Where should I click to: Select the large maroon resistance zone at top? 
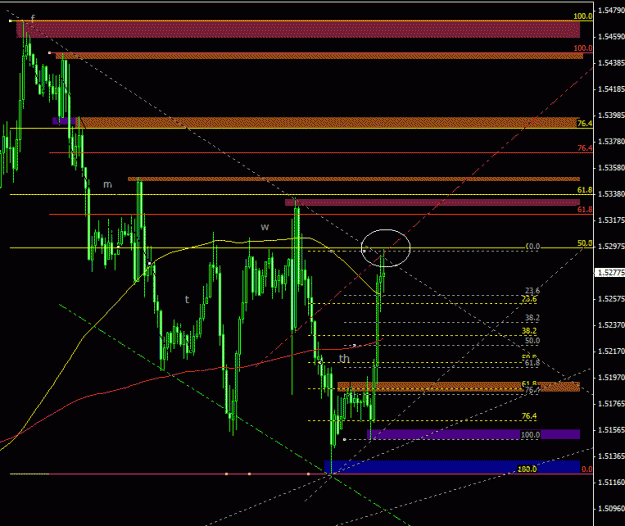(x=298, y=29)
